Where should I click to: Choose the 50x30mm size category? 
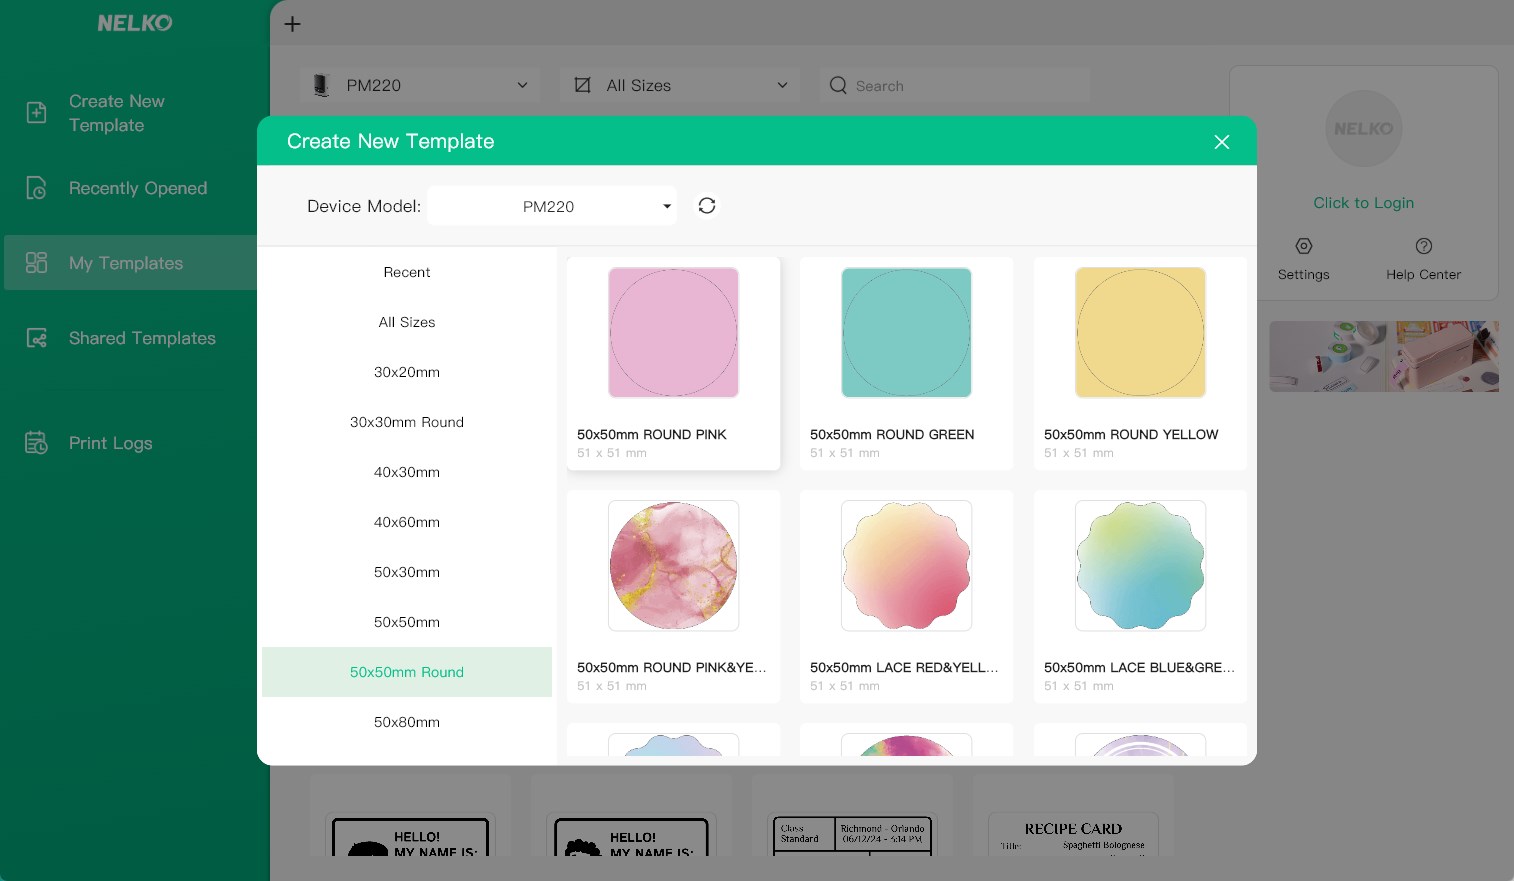407,572
